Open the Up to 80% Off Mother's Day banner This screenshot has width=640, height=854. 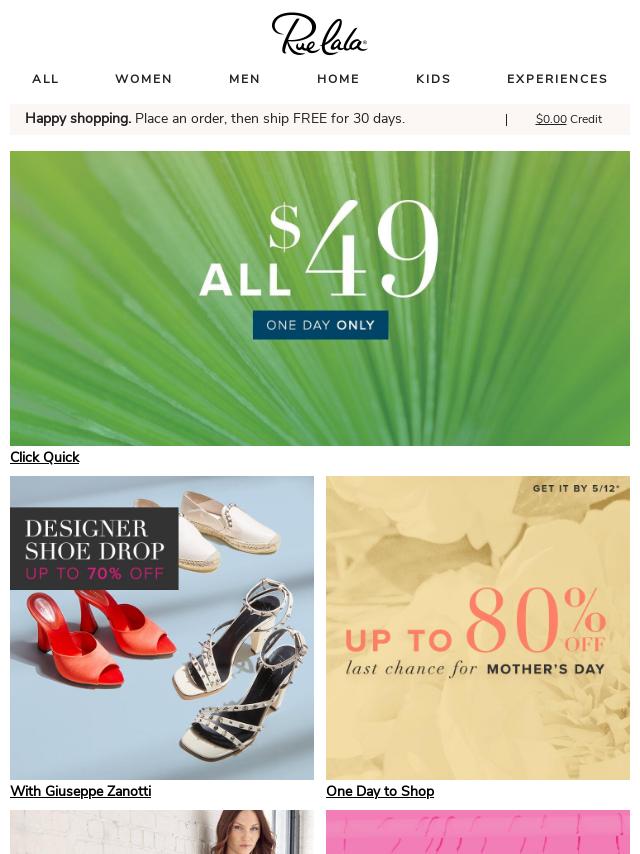click(478, 628)
